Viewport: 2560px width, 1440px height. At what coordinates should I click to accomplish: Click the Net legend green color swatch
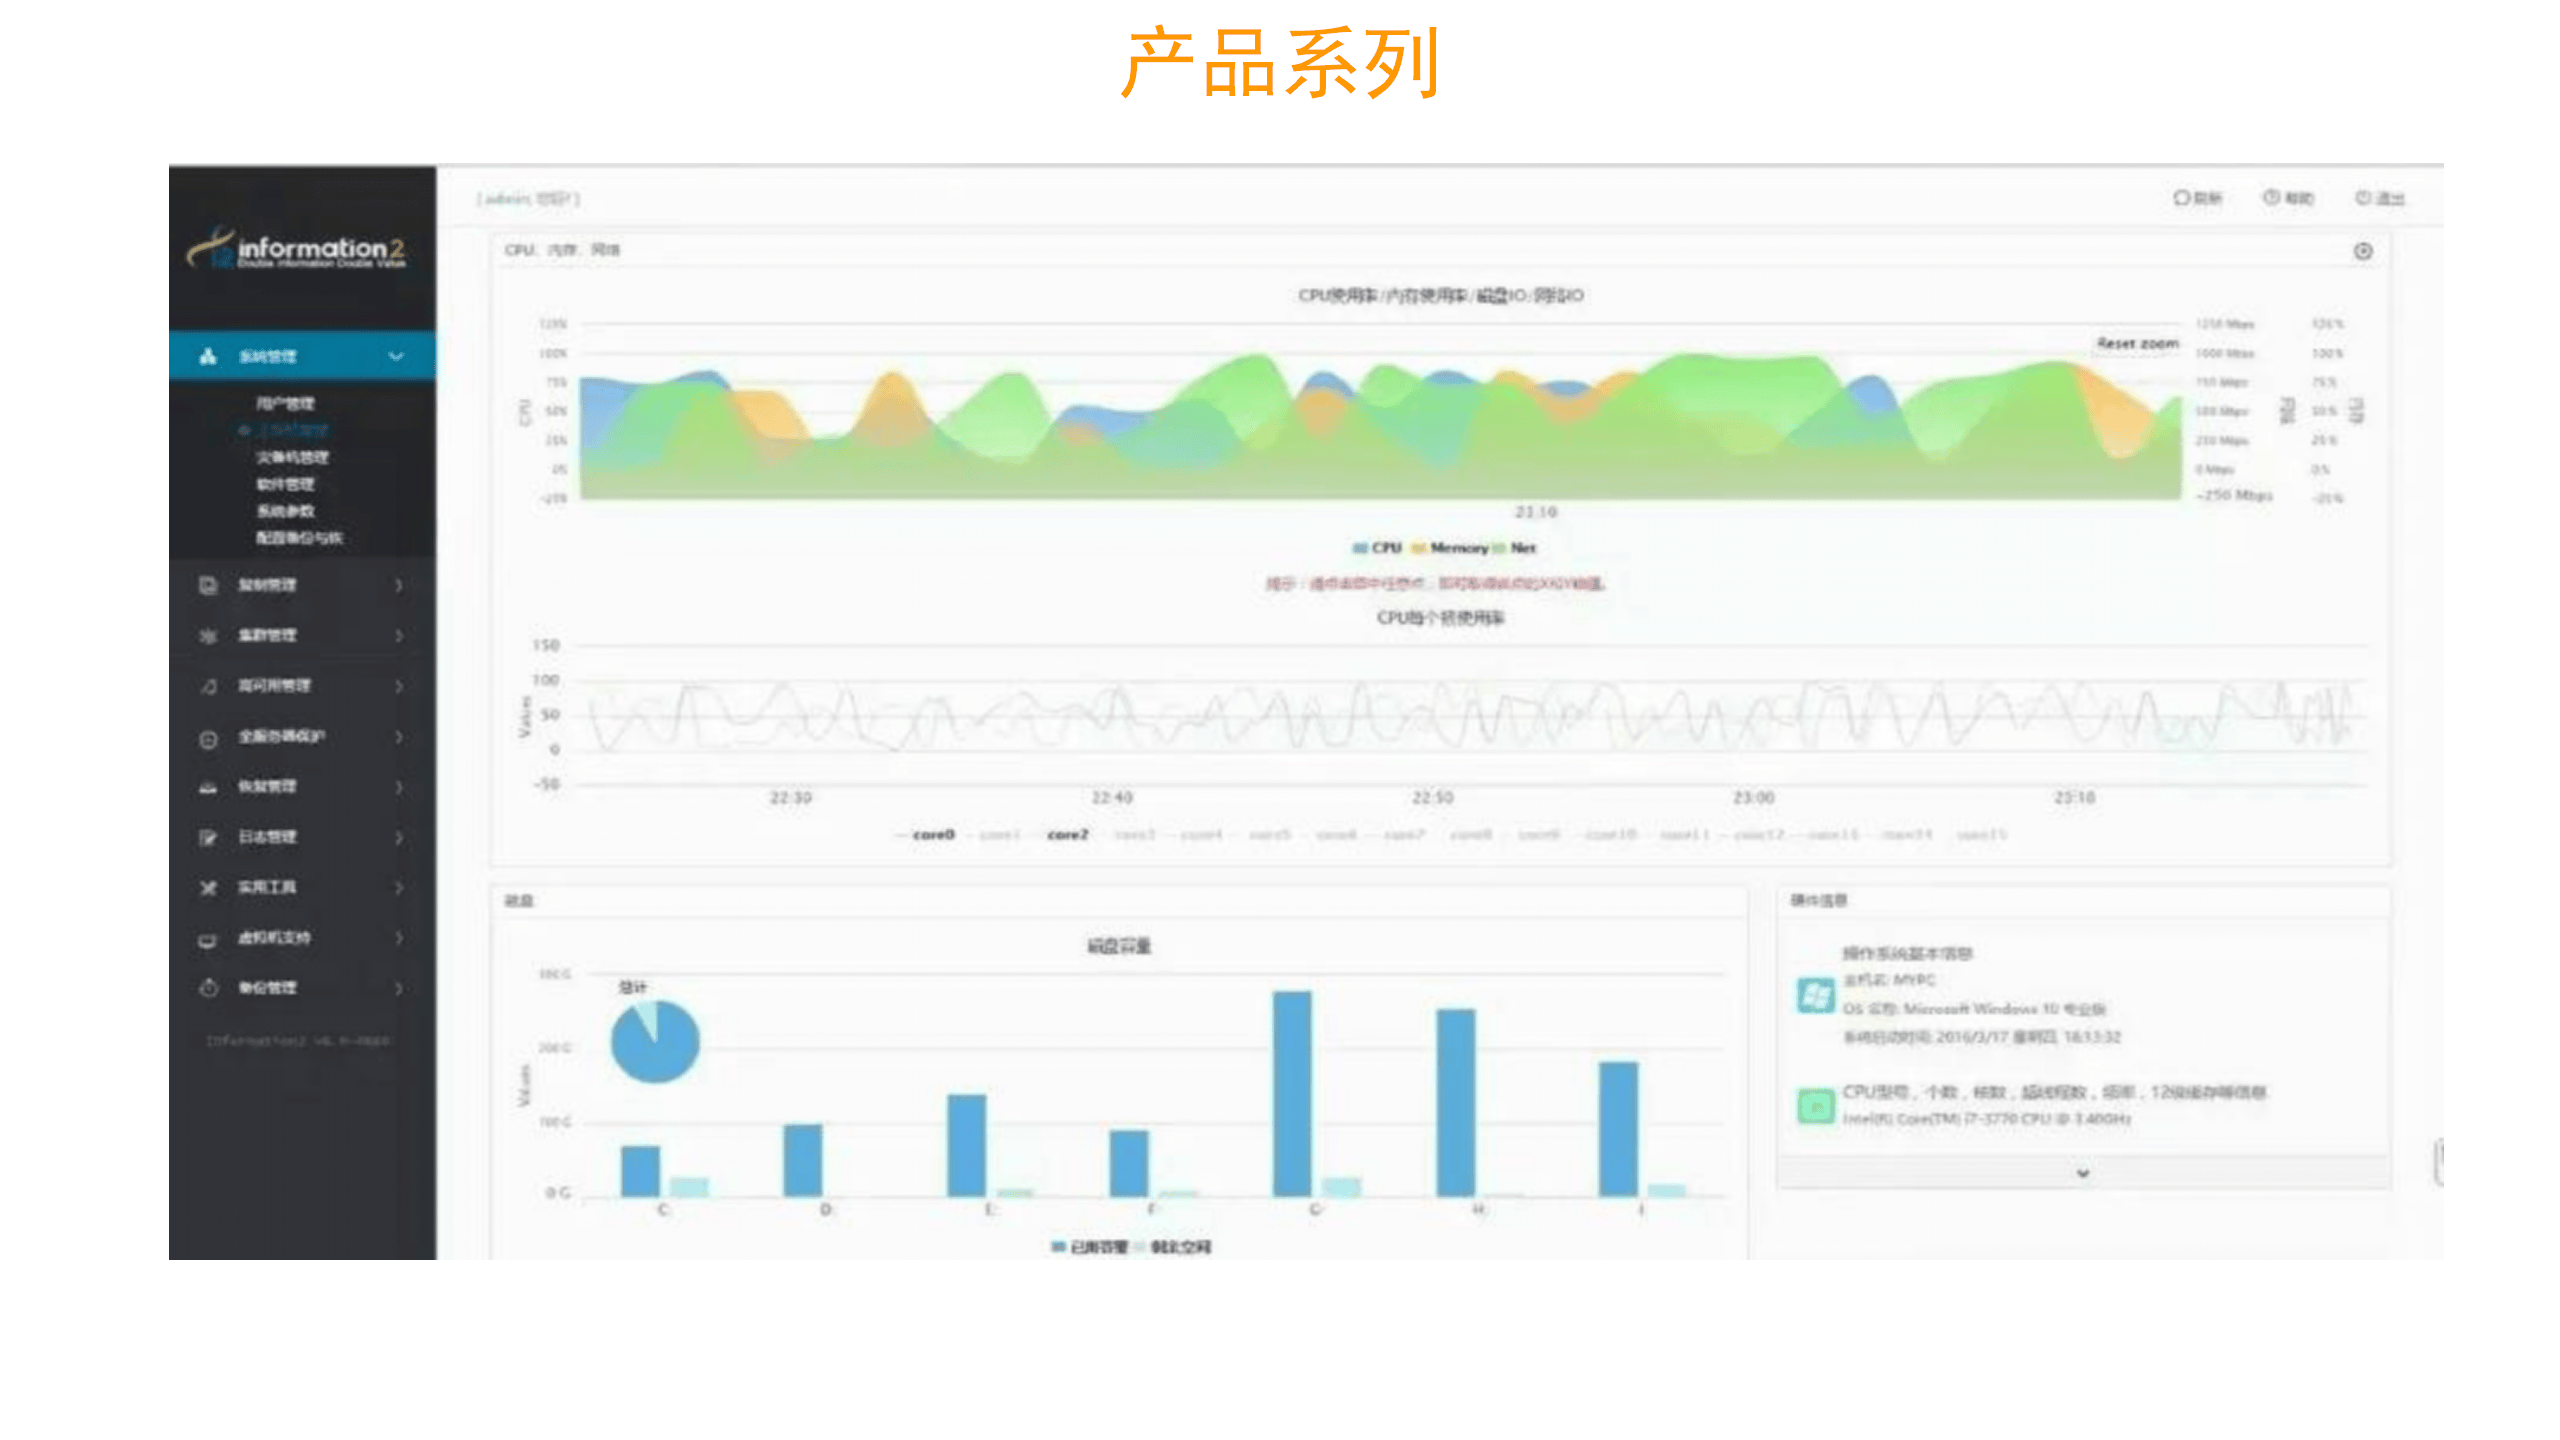pyautogui.click(x=1499, y=548)
